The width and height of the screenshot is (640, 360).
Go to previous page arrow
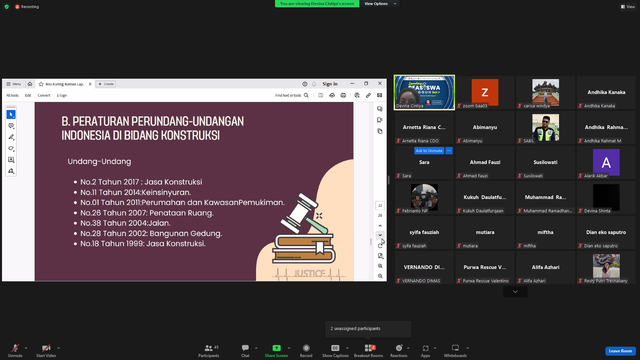click(x=380, y=225)
